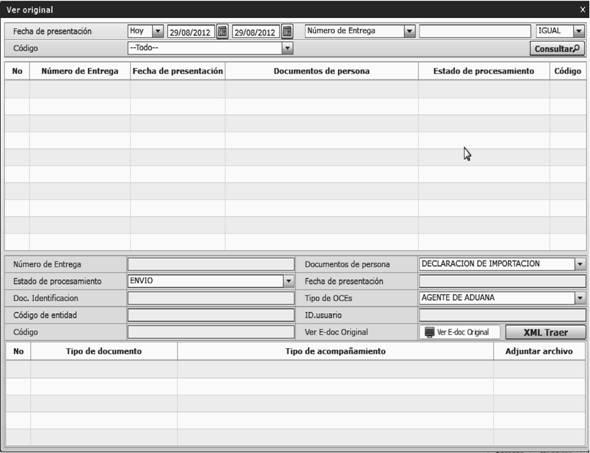Click the Número de Entrega detail field
The width and height of the screenshot is (590, 453).
211,264
